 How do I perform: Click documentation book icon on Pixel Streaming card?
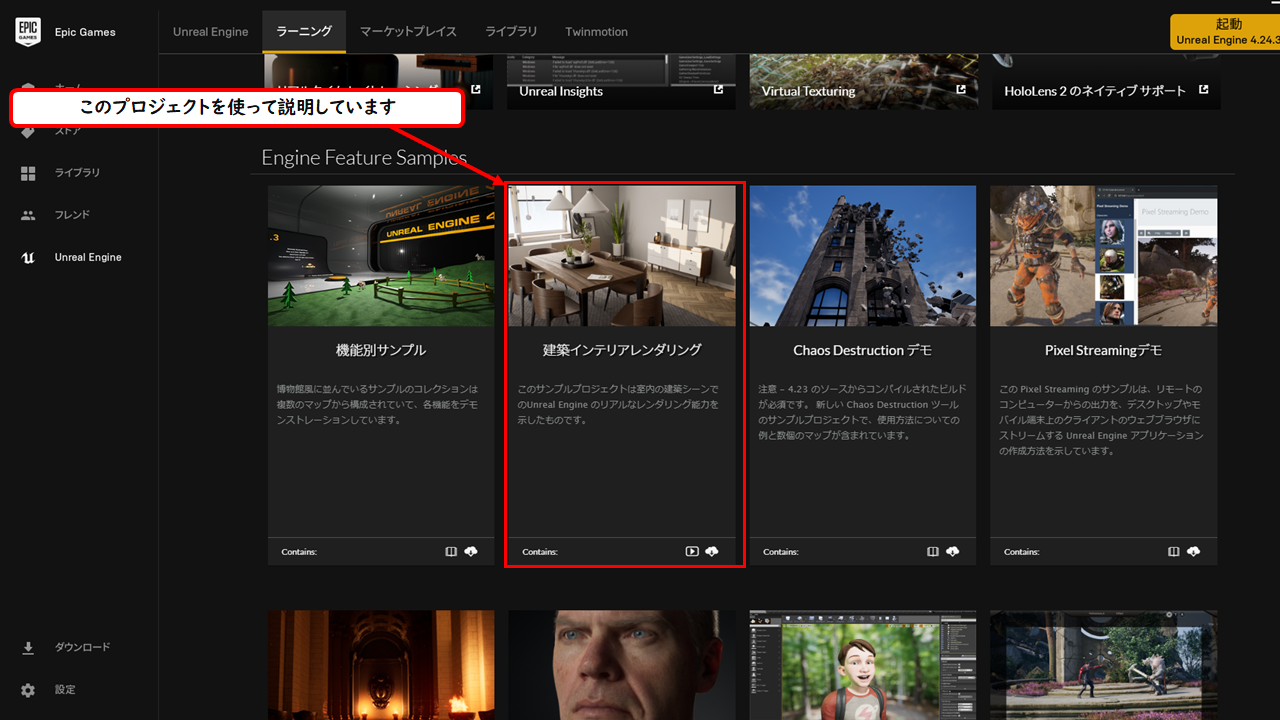(1174, 551)
